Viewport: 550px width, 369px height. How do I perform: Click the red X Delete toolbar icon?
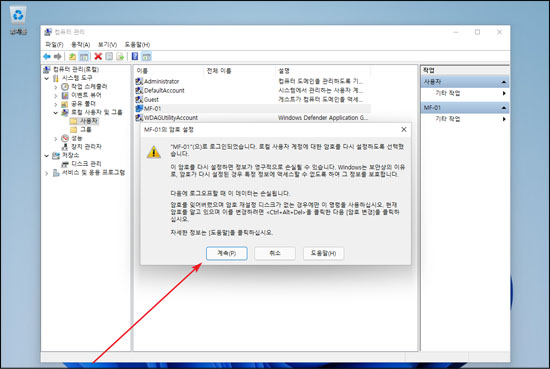point(98,56)
